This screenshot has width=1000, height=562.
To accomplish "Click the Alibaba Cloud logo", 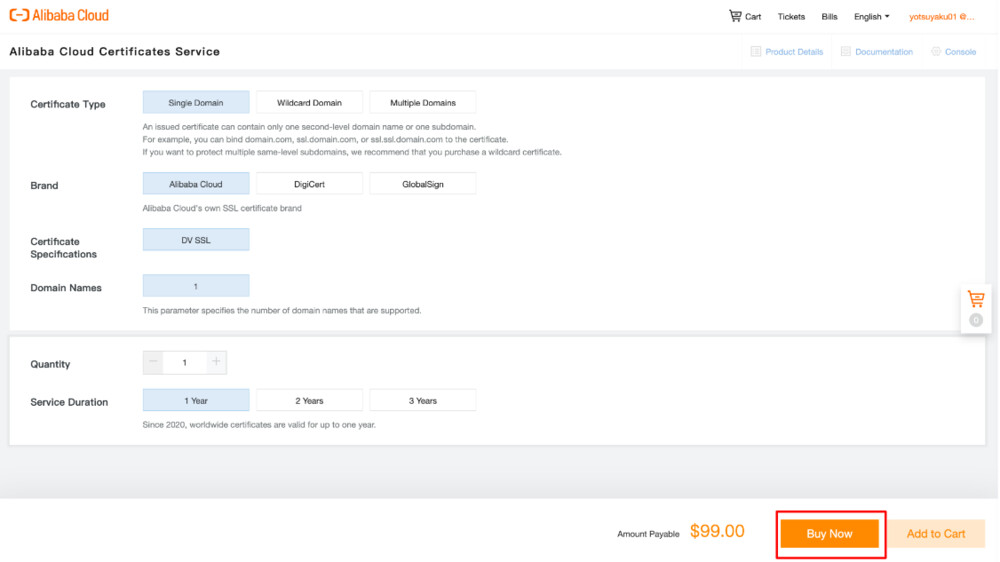I will pyautogui.click(x=59, y=15).
